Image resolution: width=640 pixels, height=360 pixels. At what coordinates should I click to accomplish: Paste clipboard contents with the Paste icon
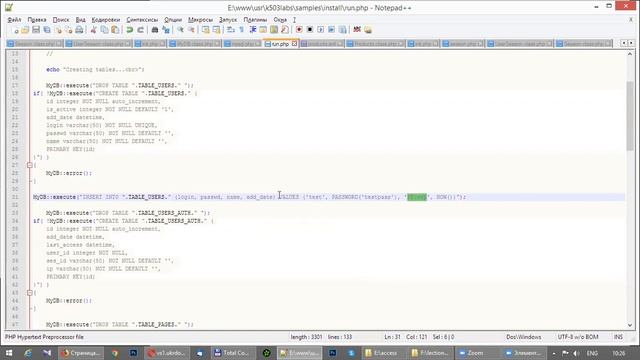click(115, 30)
